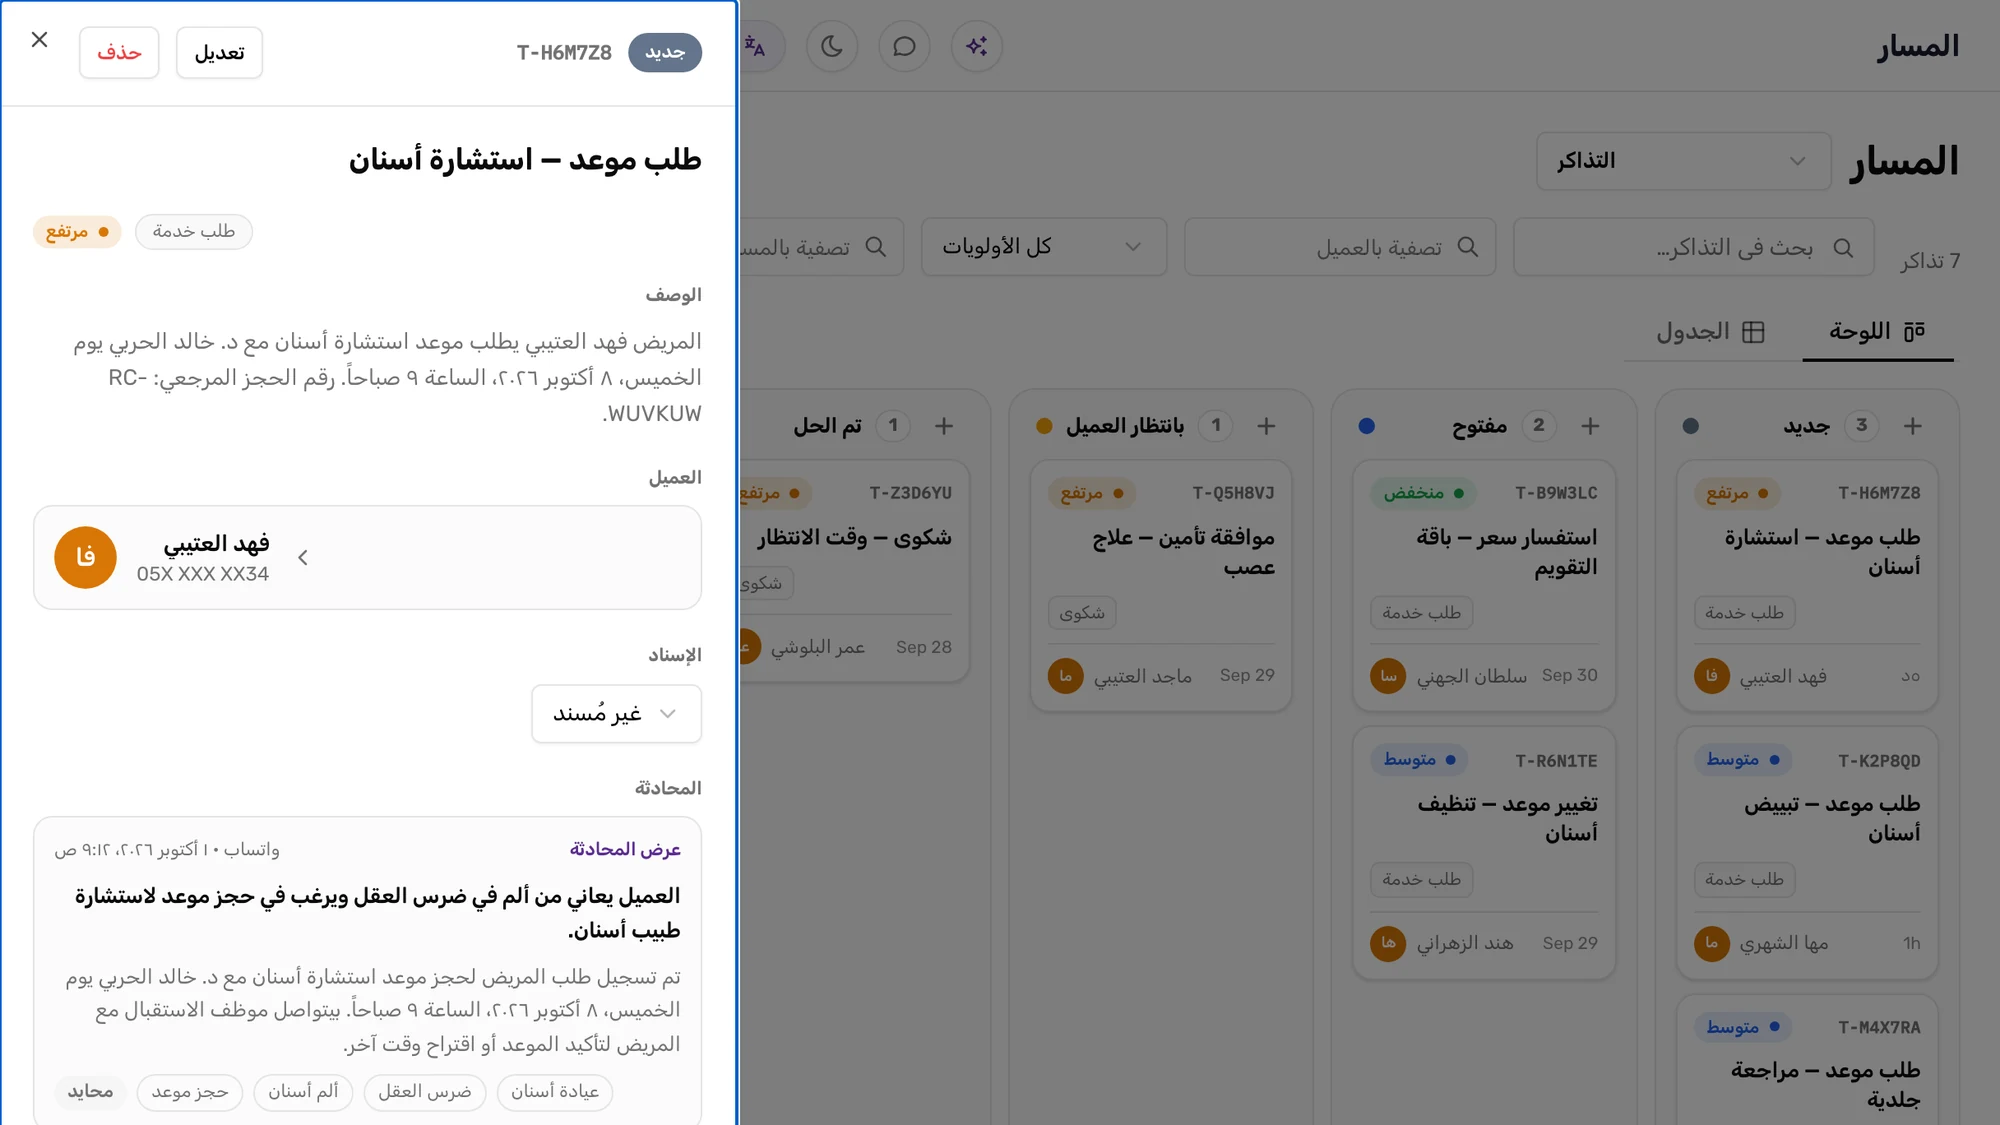Open the غير مُسند assignment dropdown
This screenshot has height=1125, width=2000.
point(616,714)
